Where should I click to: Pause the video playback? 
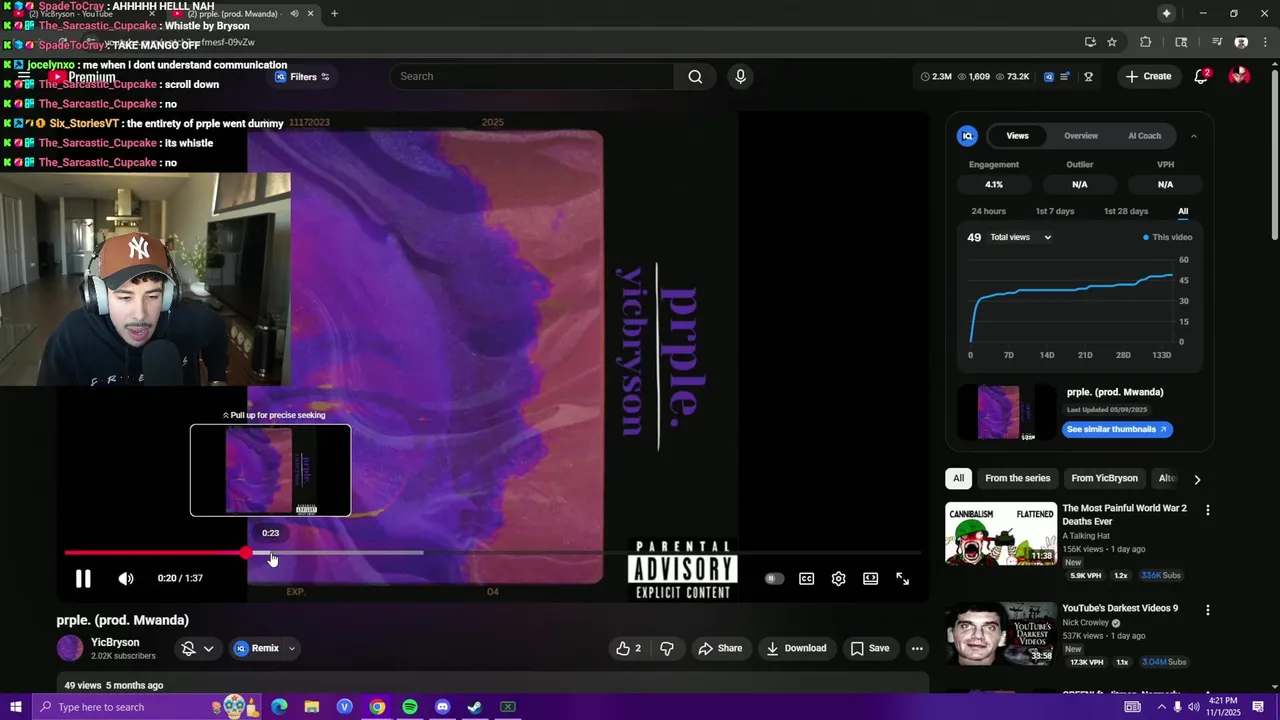(83, 578)
